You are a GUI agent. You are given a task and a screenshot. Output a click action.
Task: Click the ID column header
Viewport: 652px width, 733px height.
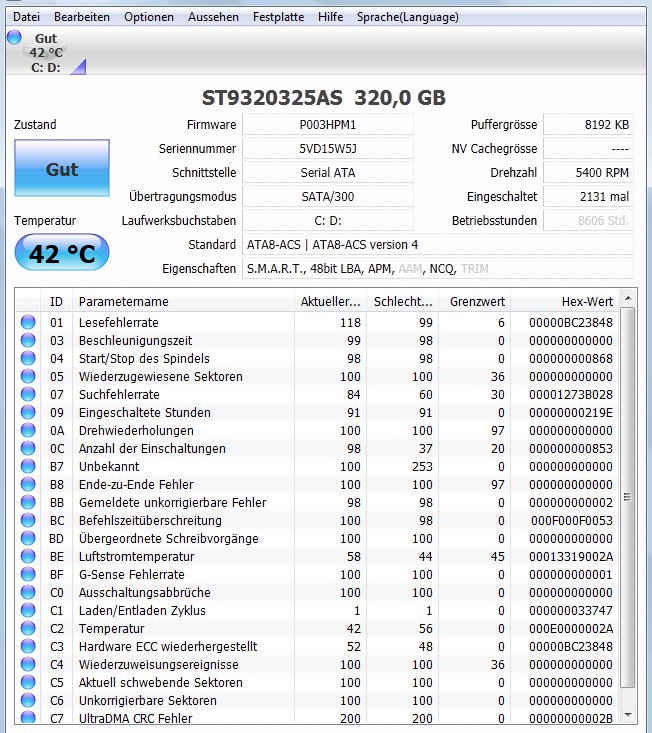tap(56, 302)
